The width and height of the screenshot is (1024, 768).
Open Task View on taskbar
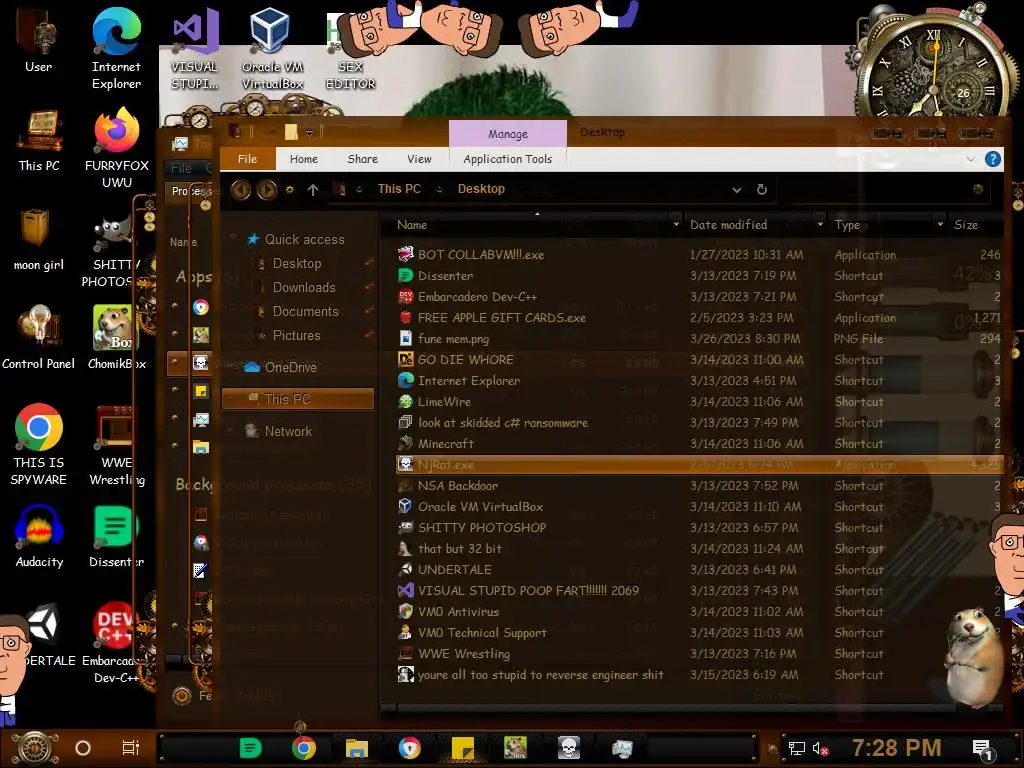[x=131, y=748]
